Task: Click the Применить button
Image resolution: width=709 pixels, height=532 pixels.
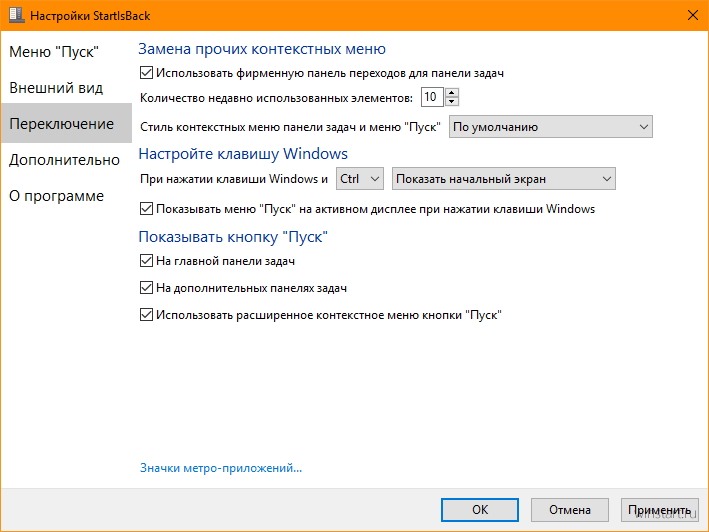Action: 659,510
